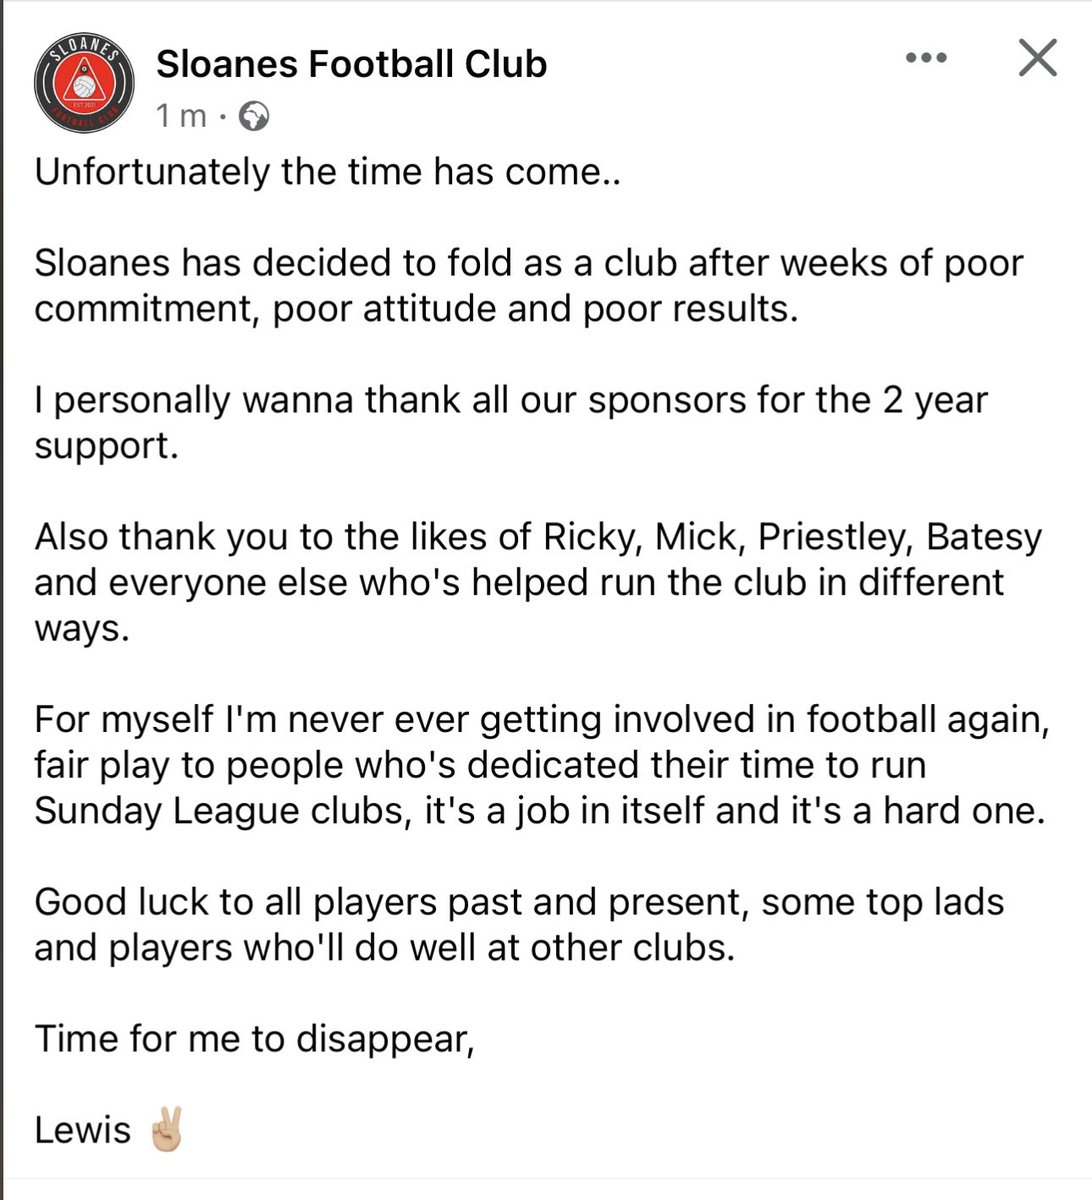Click the globe public audience icon
1092x1200 pixels.
pyautogui.click(x=255, y=117)
